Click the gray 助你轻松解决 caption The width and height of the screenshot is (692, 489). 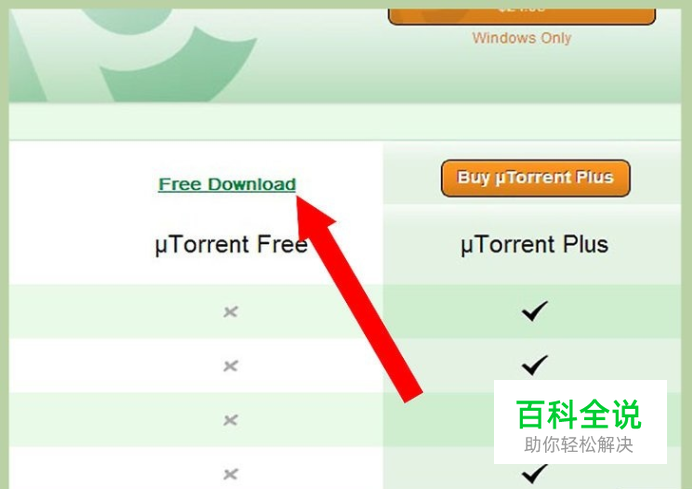tap(579, 445)
